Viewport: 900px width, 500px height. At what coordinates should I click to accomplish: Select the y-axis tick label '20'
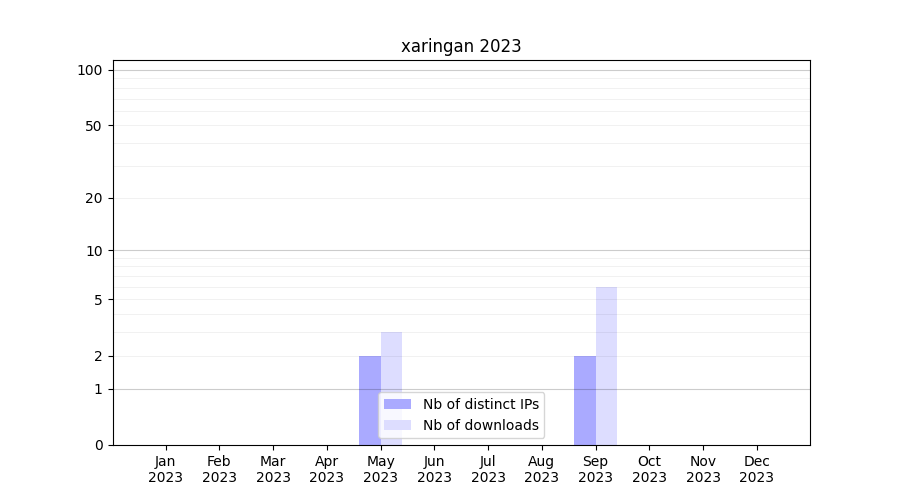(x=94, y=198)
